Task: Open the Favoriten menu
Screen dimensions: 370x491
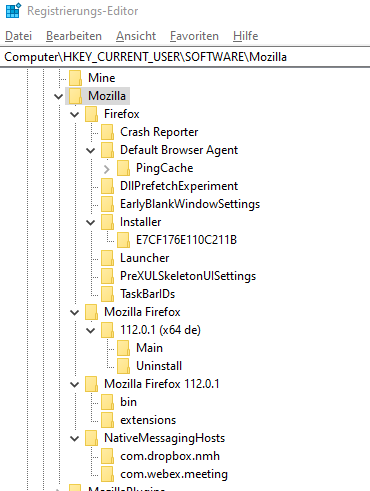Action: pos(194,36)
